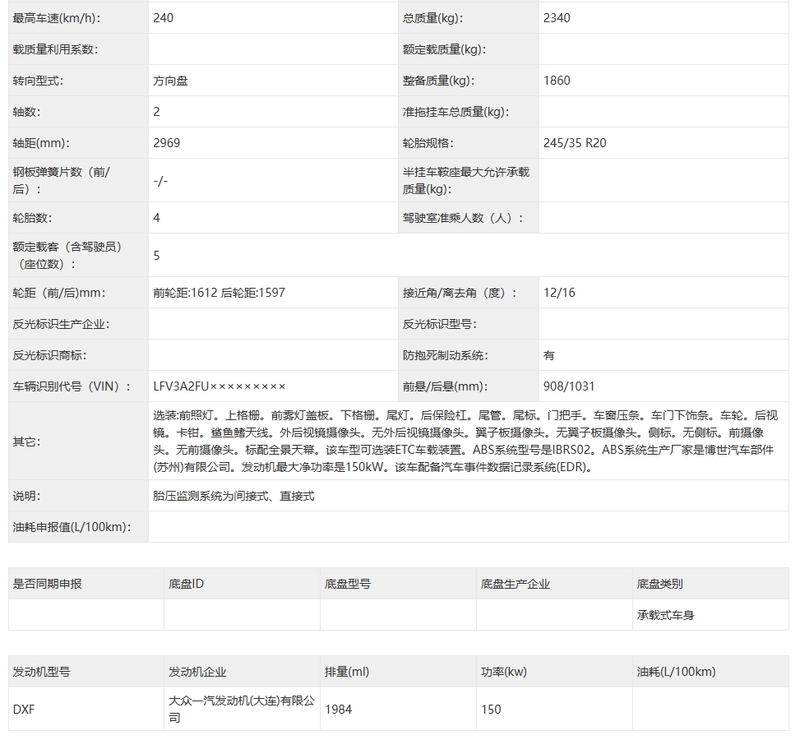Select the rated passengers value 5
The height and width of the screenshot is (740, 800).
(156, 256)
